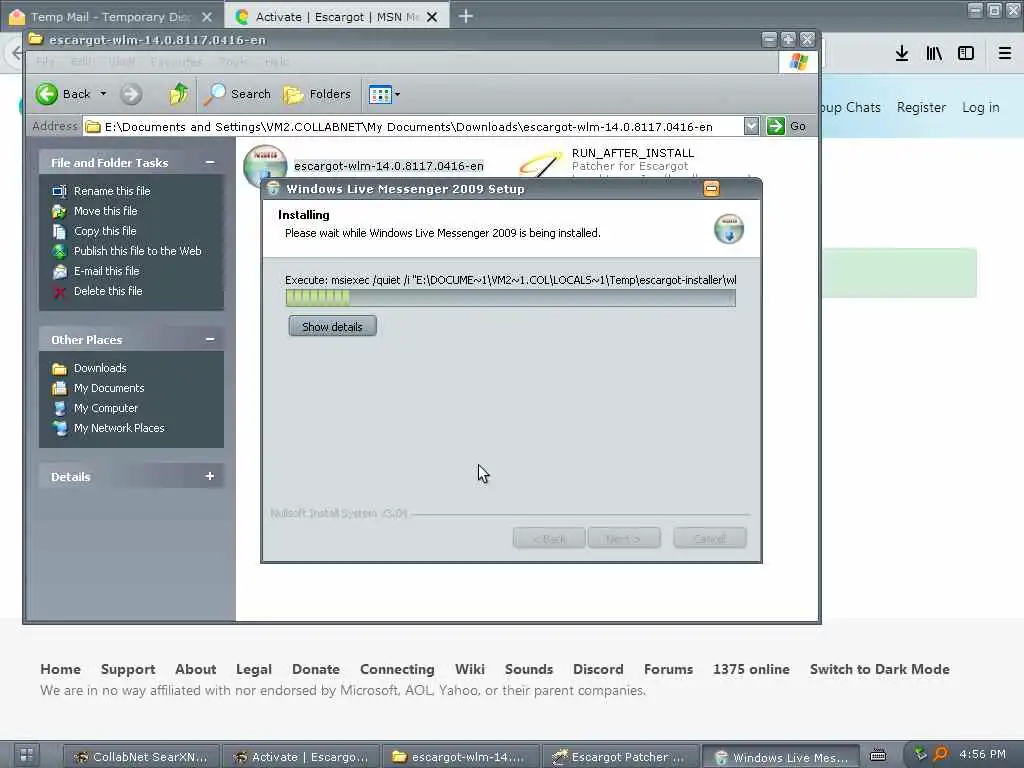This screenshot has height=768, width=1024.
Task: Open the Donate footer link
Action: [x=315, y=669]
